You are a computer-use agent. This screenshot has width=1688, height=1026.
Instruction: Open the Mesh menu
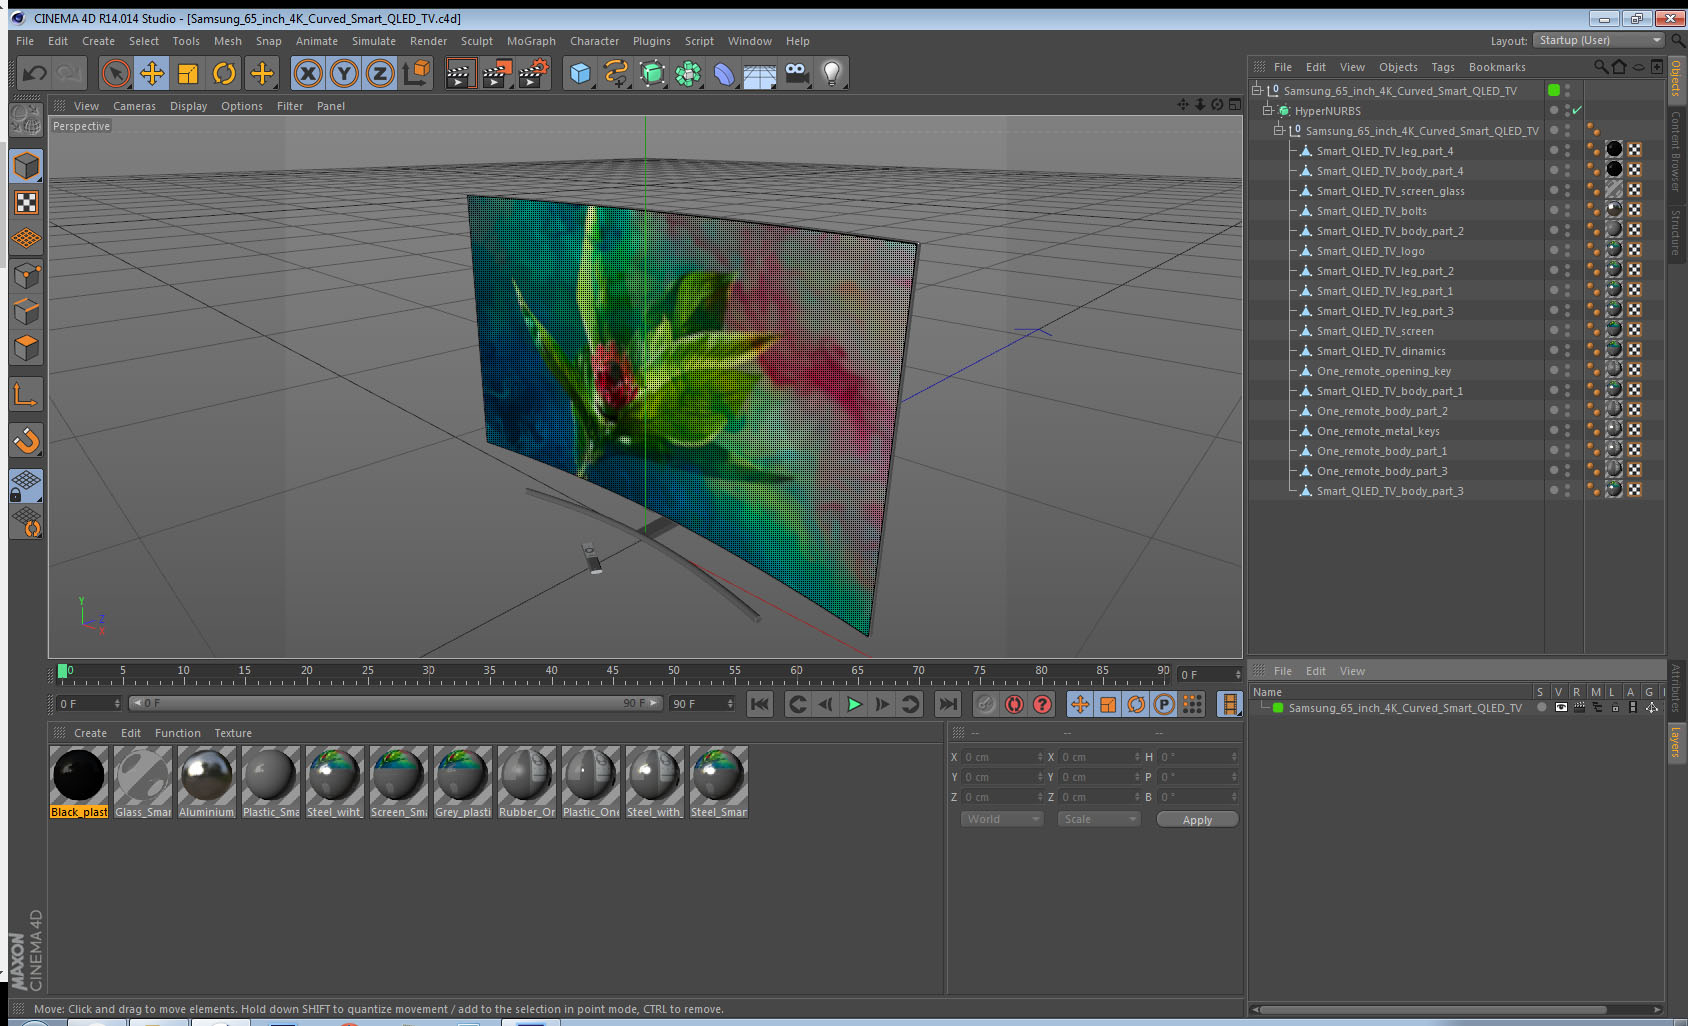tap(228, 41)
